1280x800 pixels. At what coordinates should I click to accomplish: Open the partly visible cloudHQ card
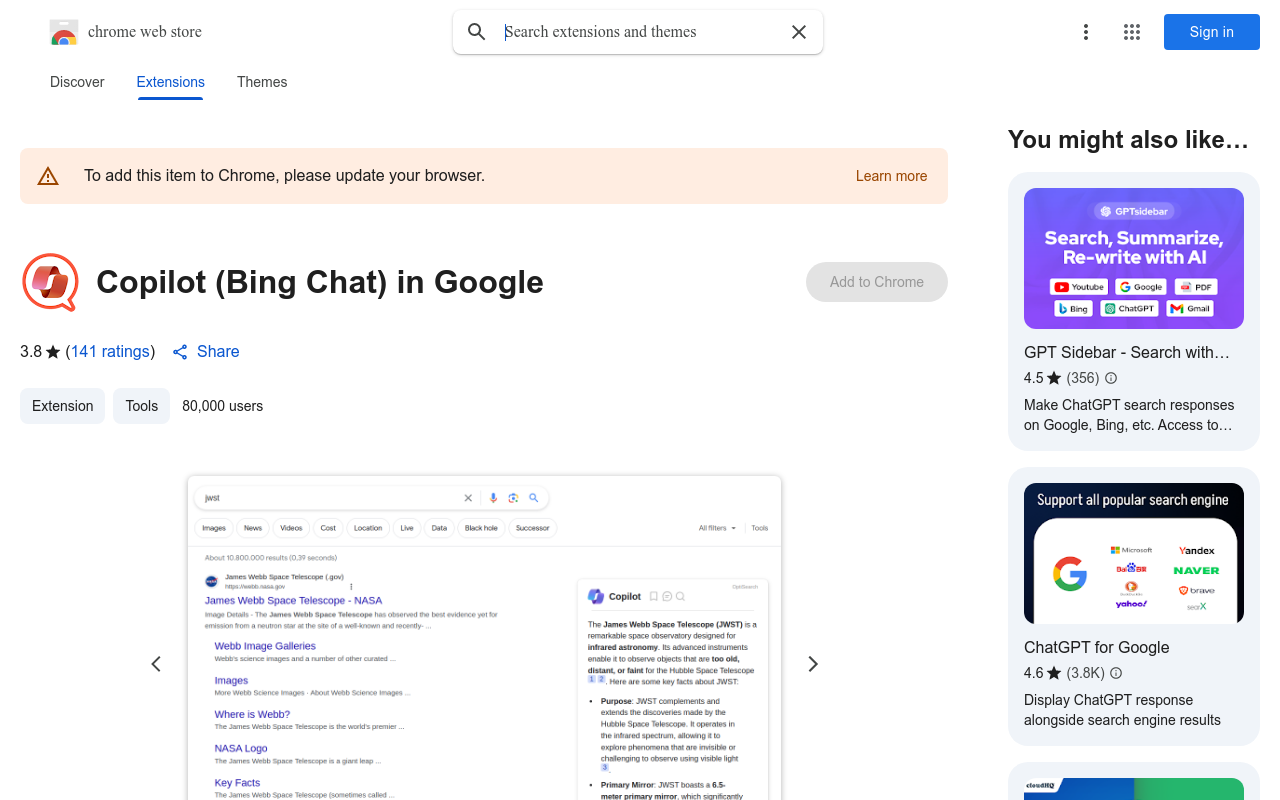(1134, 781)
